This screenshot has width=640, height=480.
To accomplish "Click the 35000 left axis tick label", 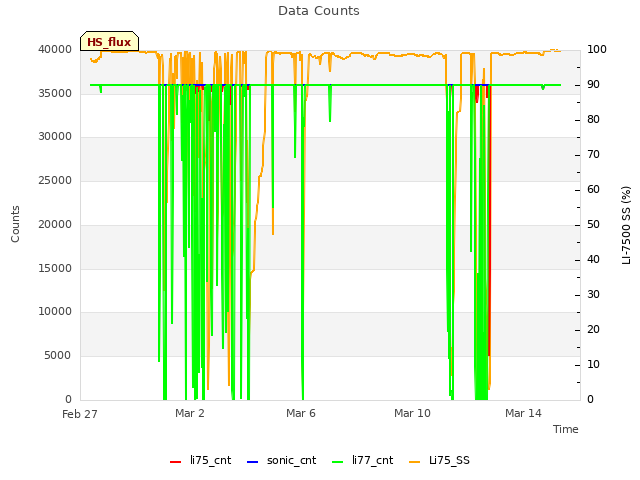I will (55, 93).
